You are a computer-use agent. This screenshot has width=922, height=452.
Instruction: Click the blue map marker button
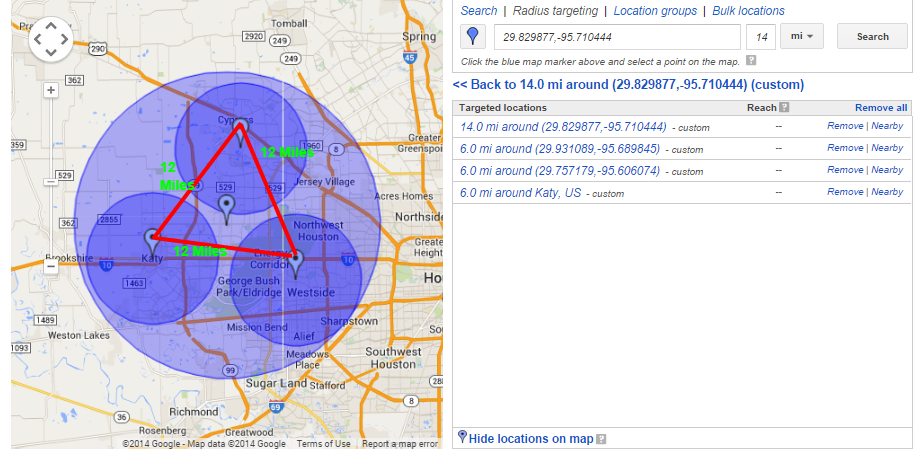pos(472,36)
